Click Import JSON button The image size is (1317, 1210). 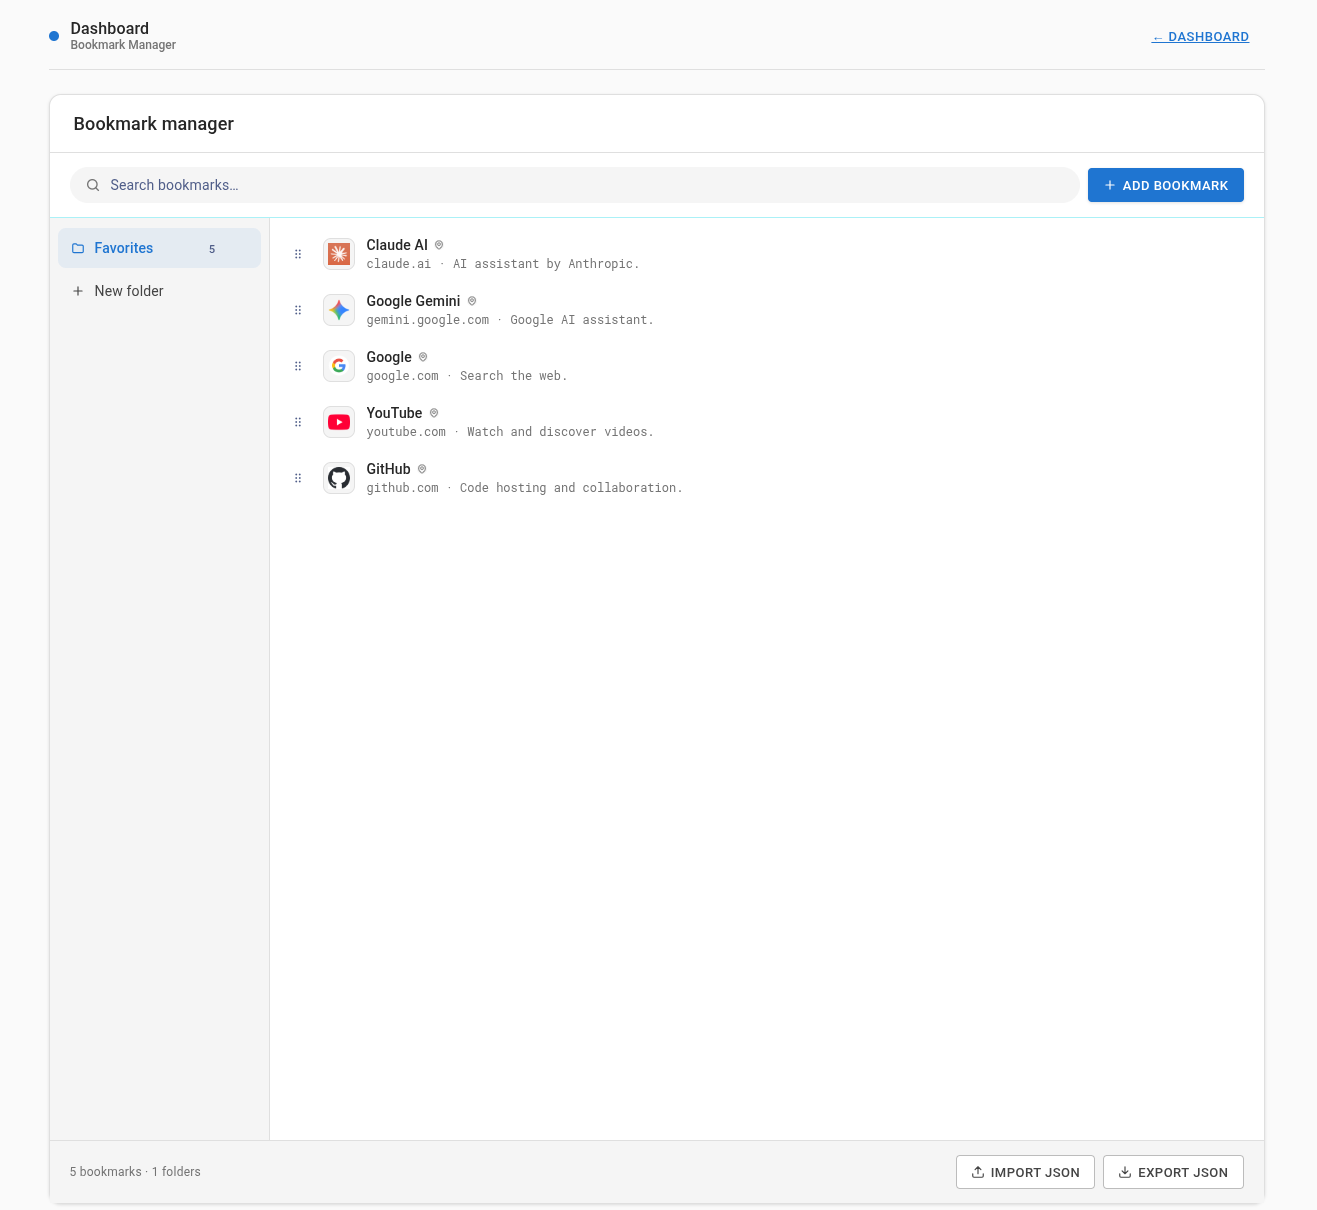click(x=1025, y=1172)
